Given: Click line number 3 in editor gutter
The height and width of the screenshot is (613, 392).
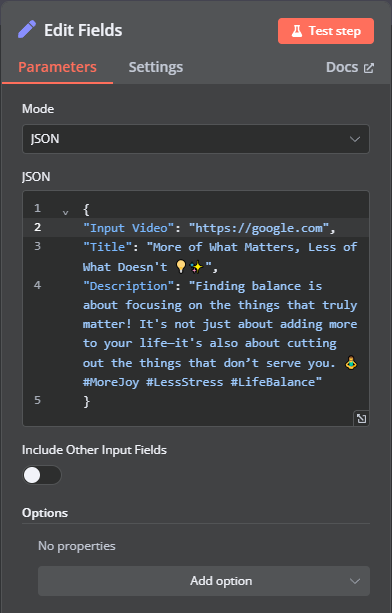Looking at the screenshot, I should click(x=38, y=246).
